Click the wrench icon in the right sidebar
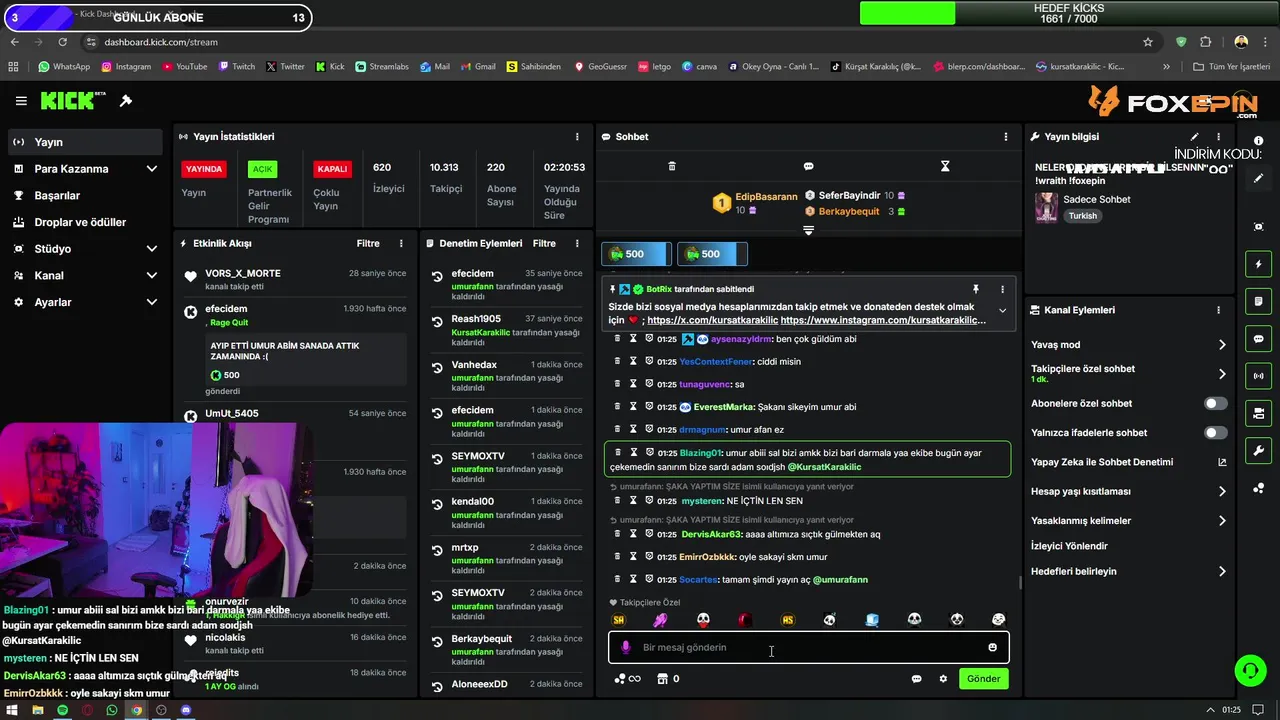This screenshot has width=1280, height=720. [1258, 450]
